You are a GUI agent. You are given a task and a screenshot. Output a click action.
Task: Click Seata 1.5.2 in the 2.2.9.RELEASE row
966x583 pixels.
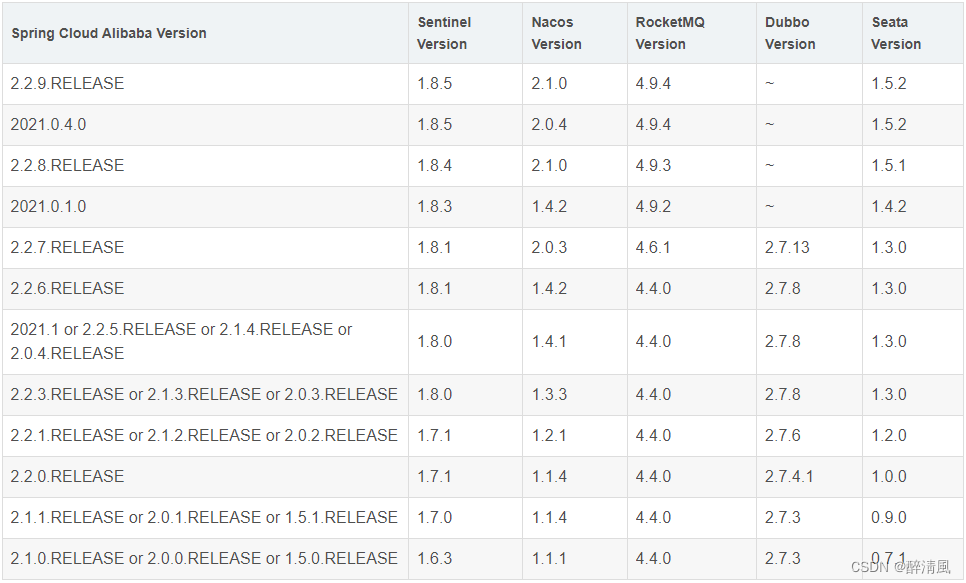(x=889, y=83)
